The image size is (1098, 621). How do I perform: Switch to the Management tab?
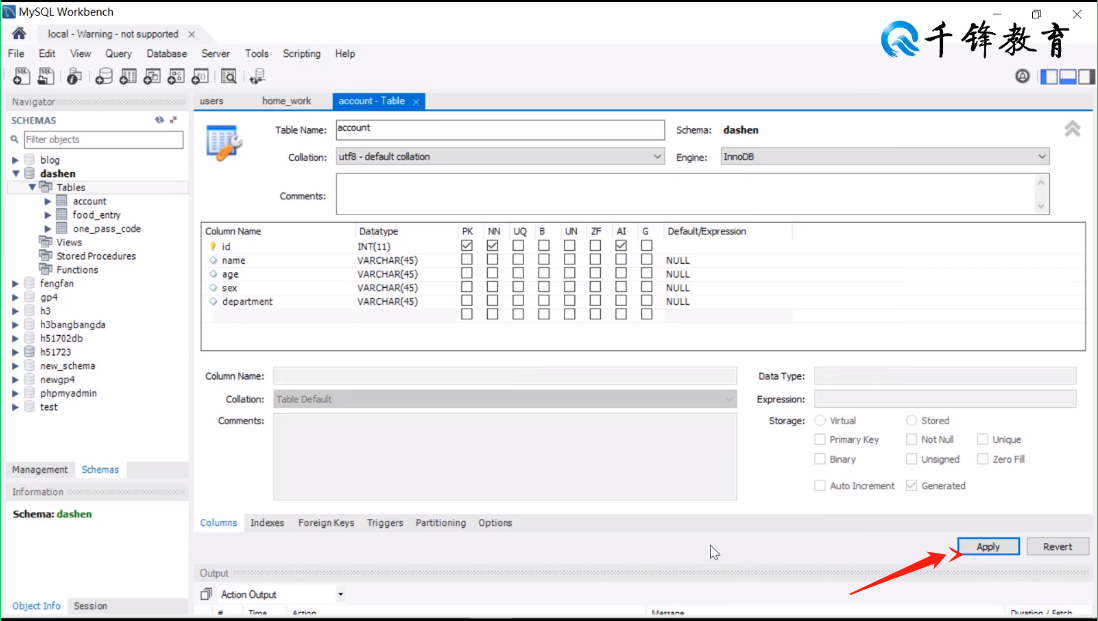coord(40,470)
